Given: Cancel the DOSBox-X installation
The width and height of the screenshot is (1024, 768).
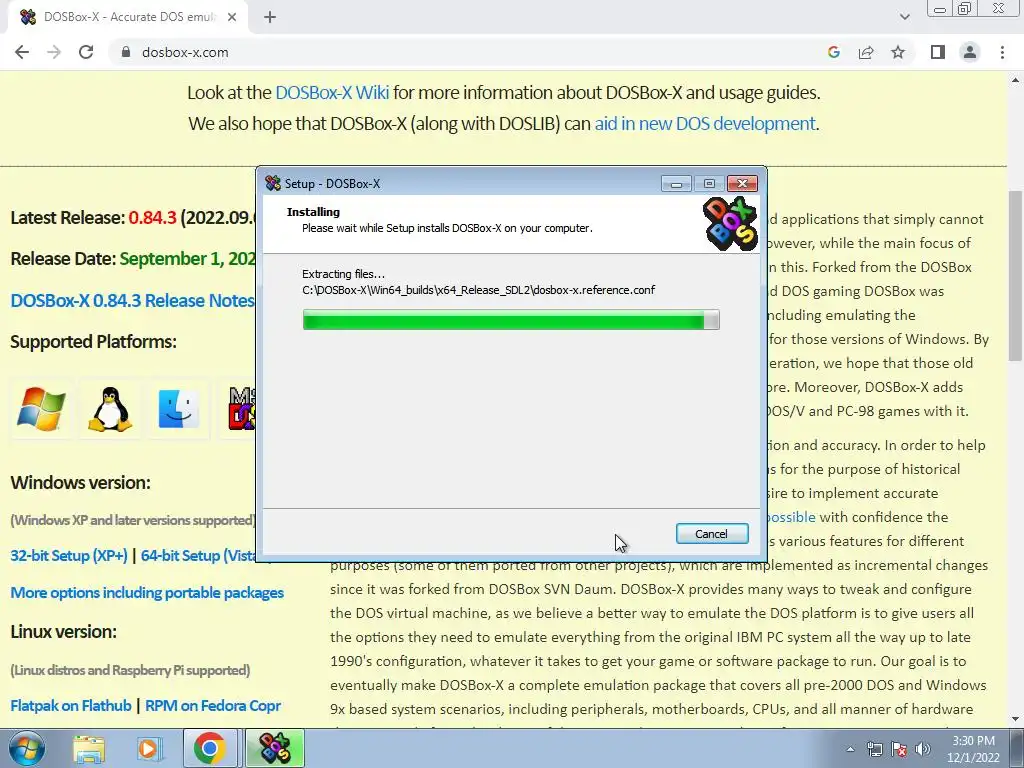Looking at the screenshot, I should (x=712, y=534).
